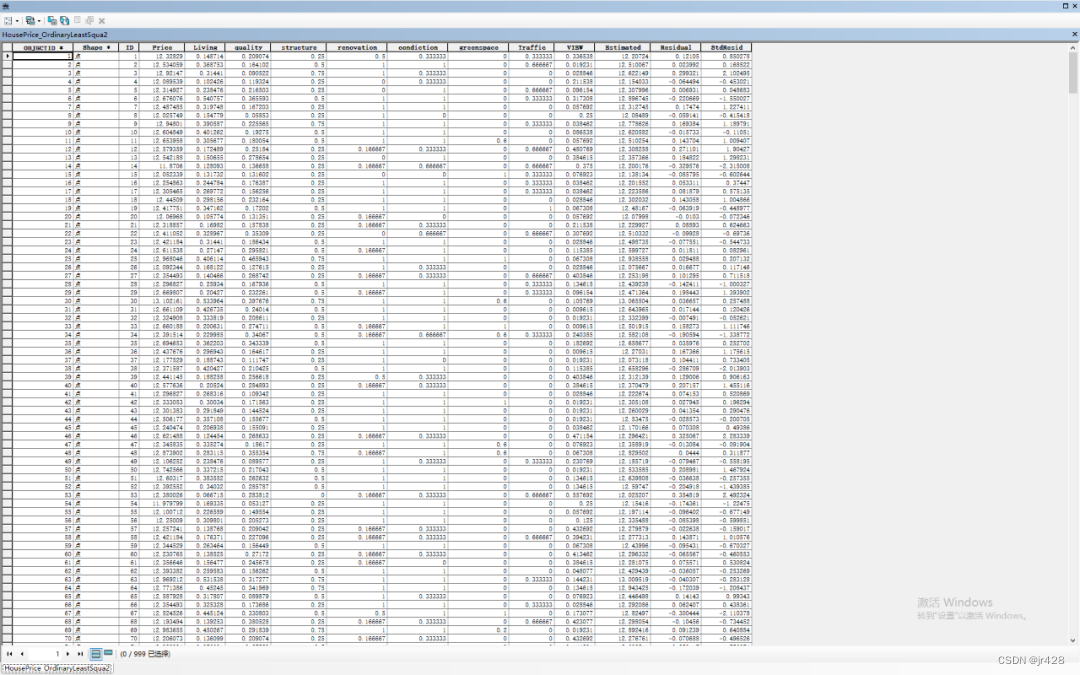Image resolution: width=1080 pixels, height=675 pixels.
Task: Go to the previous record
Action: [x=21, y=654]
